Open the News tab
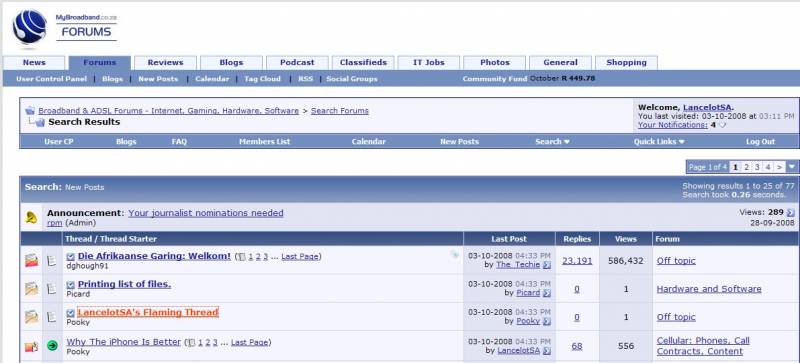The image size is (800, 363). click(x=34, y=62)
